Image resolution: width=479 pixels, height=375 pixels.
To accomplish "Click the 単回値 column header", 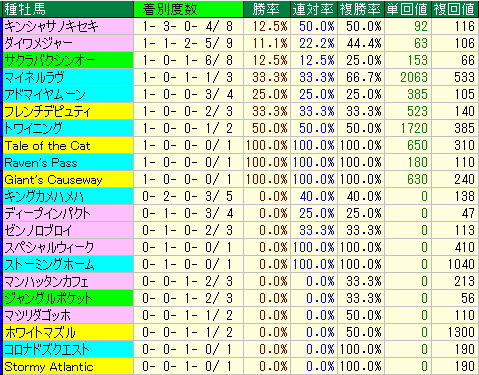I will tap(408, 9).
